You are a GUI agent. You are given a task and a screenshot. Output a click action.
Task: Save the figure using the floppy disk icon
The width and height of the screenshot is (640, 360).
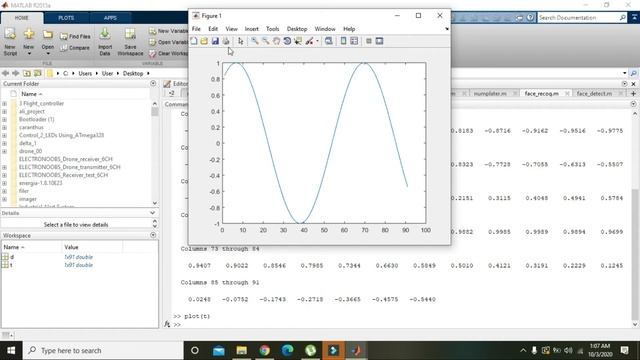215,41
